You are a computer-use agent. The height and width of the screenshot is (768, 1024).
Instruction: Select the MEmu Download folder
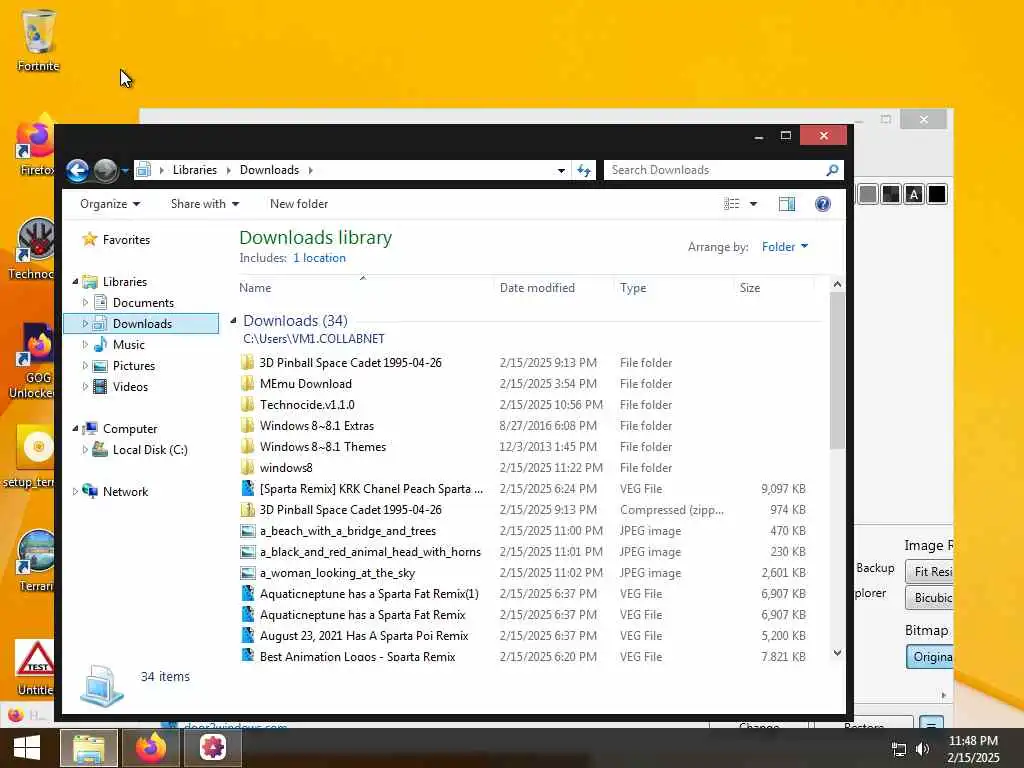click(x=306, y=383)
